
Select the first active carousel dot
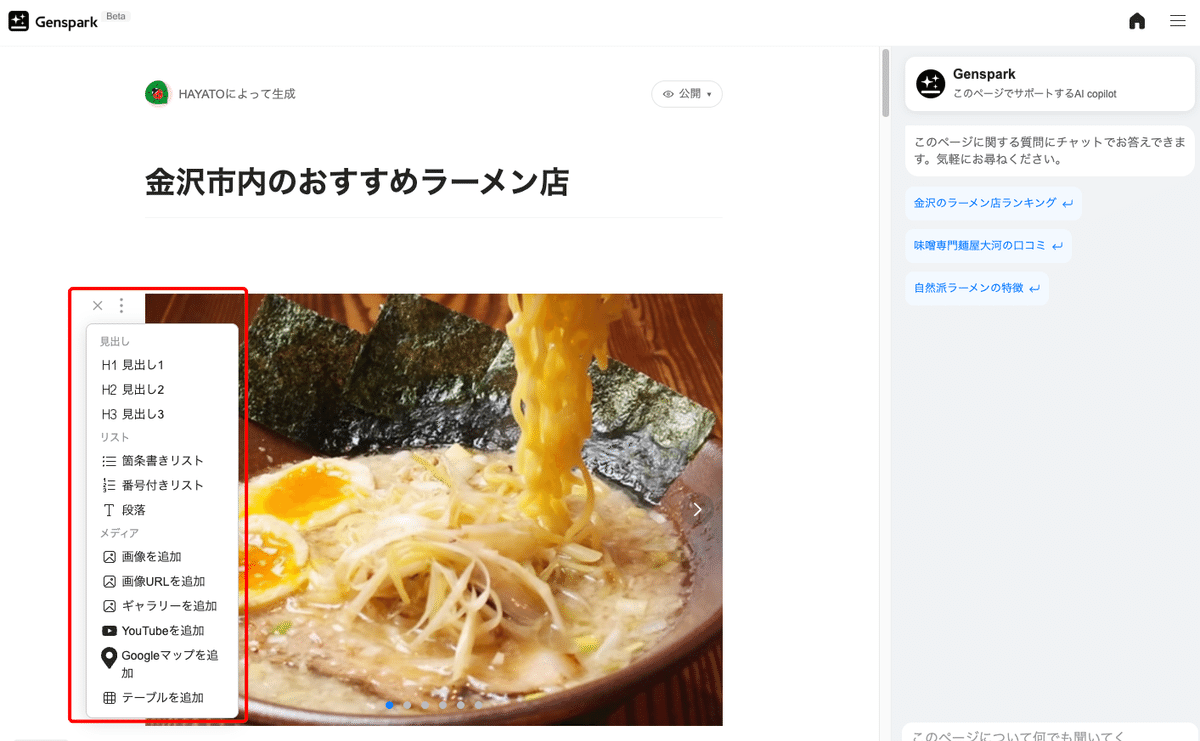pyautogui.click(x=390, y=705)
